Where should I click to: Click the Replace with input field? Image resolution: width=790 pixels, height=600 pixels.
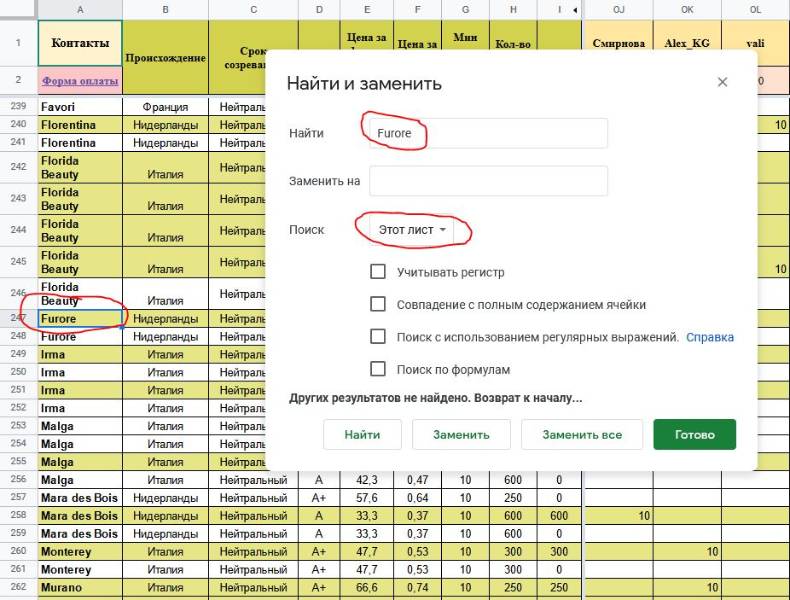click(488, 181)
